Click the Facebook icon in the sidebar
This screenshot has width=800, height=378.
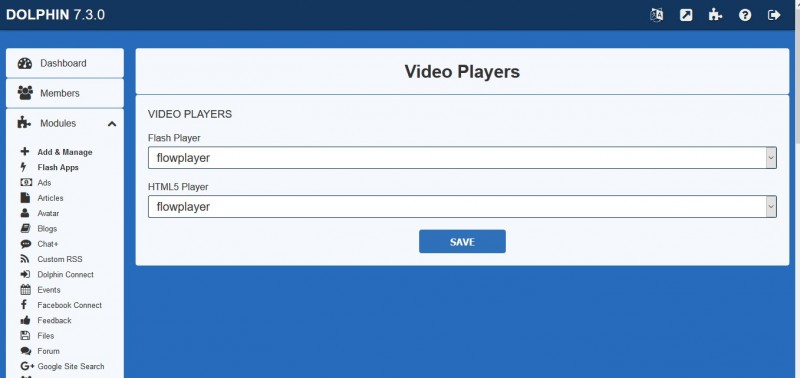pyautogui.click(x=23, y=305)
